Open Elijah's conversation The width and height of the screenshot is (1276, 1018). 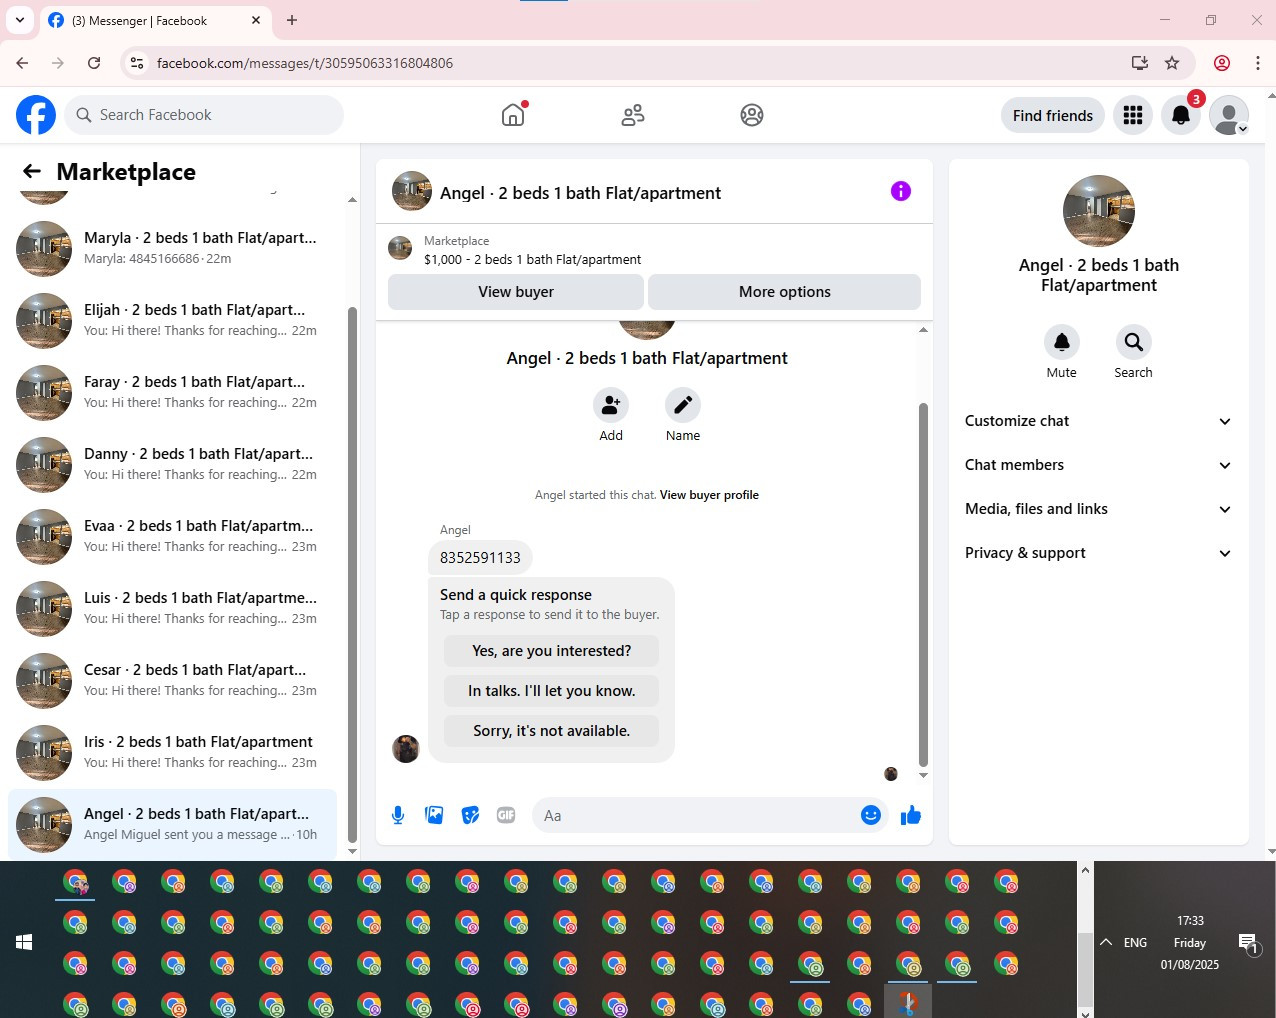pos(172,320)
